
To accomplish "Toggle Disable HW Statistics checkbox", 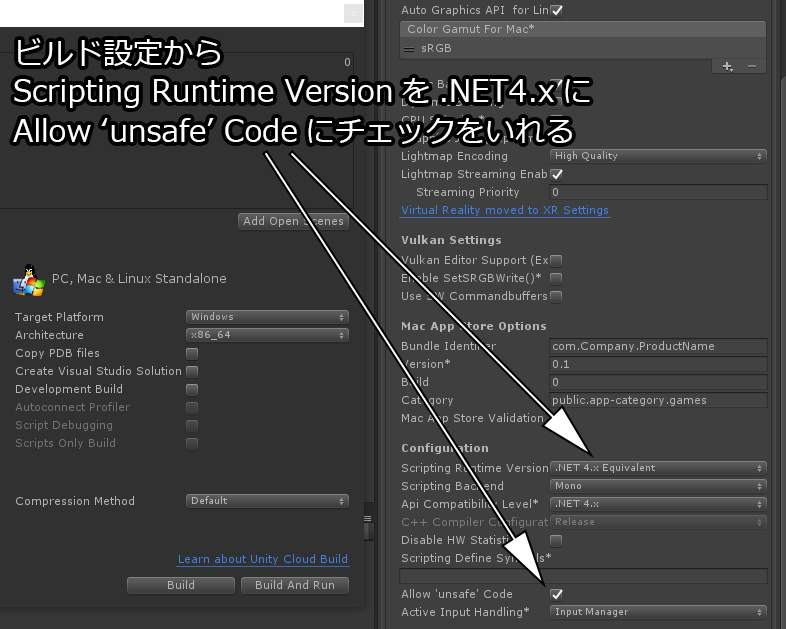I will click(x=556, y=541).
